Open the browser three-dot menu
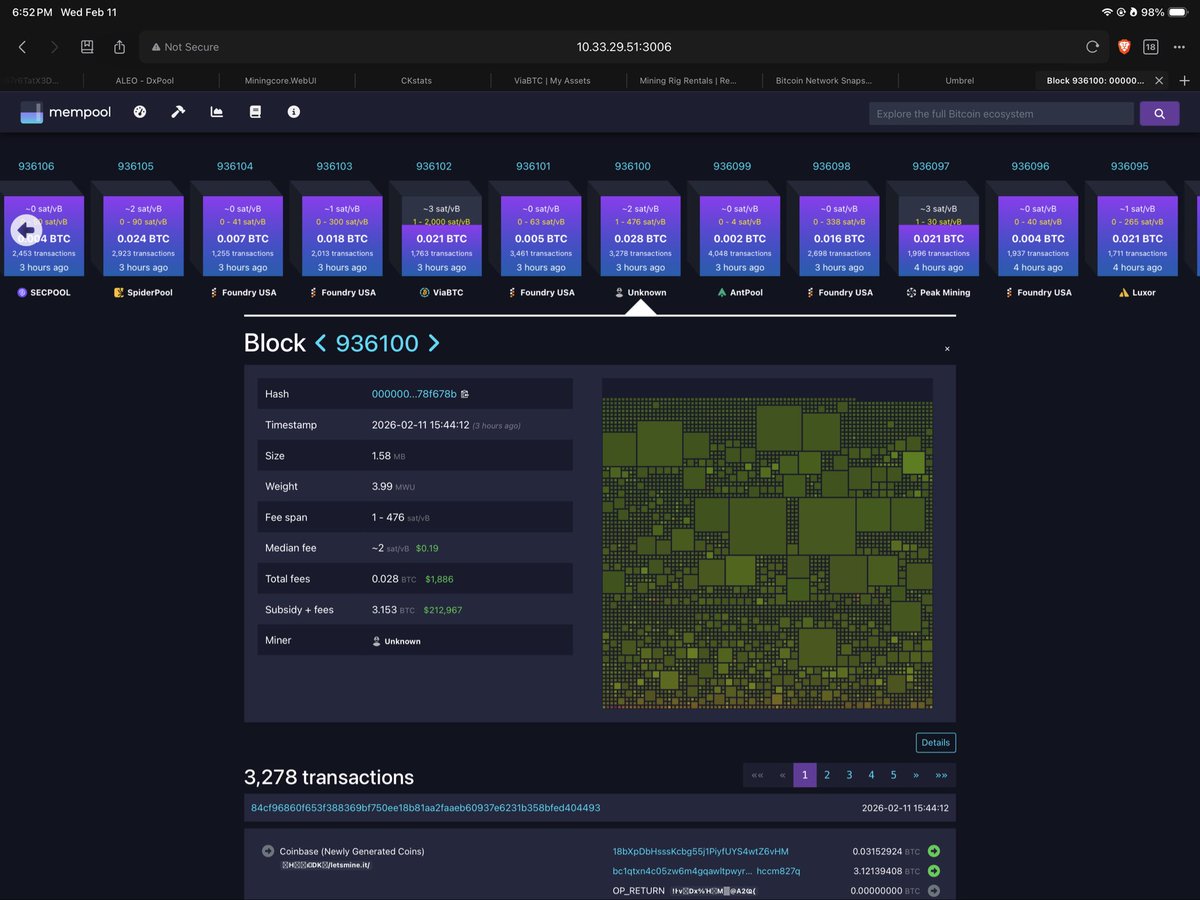 (1179, 47)
